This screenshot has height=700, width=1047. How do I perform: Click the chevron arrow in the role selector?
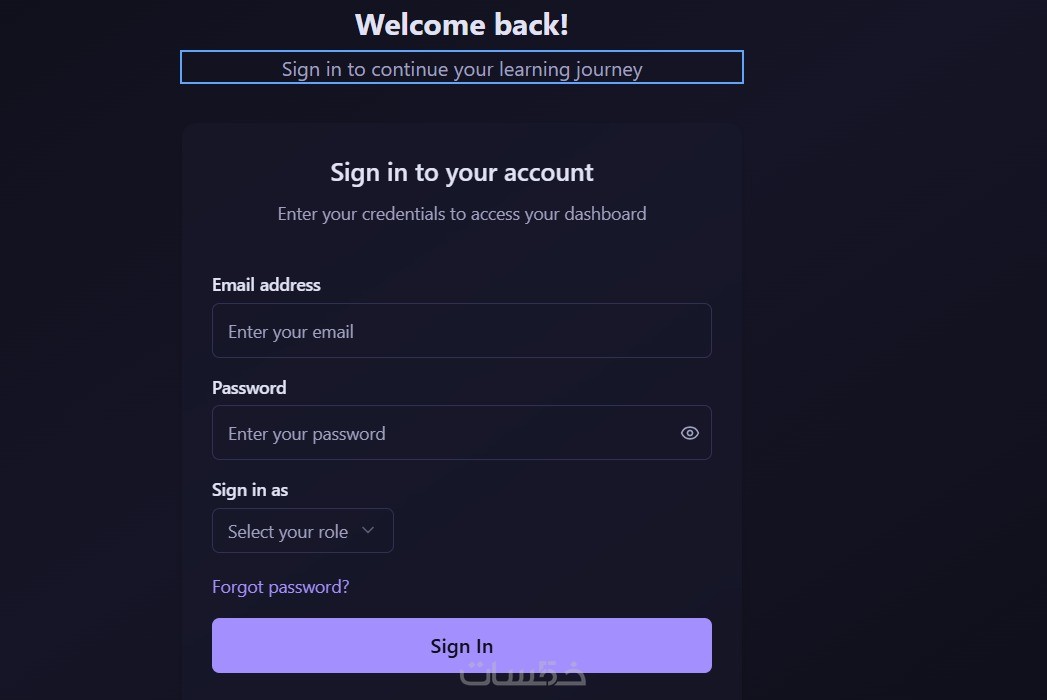pos(368,530)
